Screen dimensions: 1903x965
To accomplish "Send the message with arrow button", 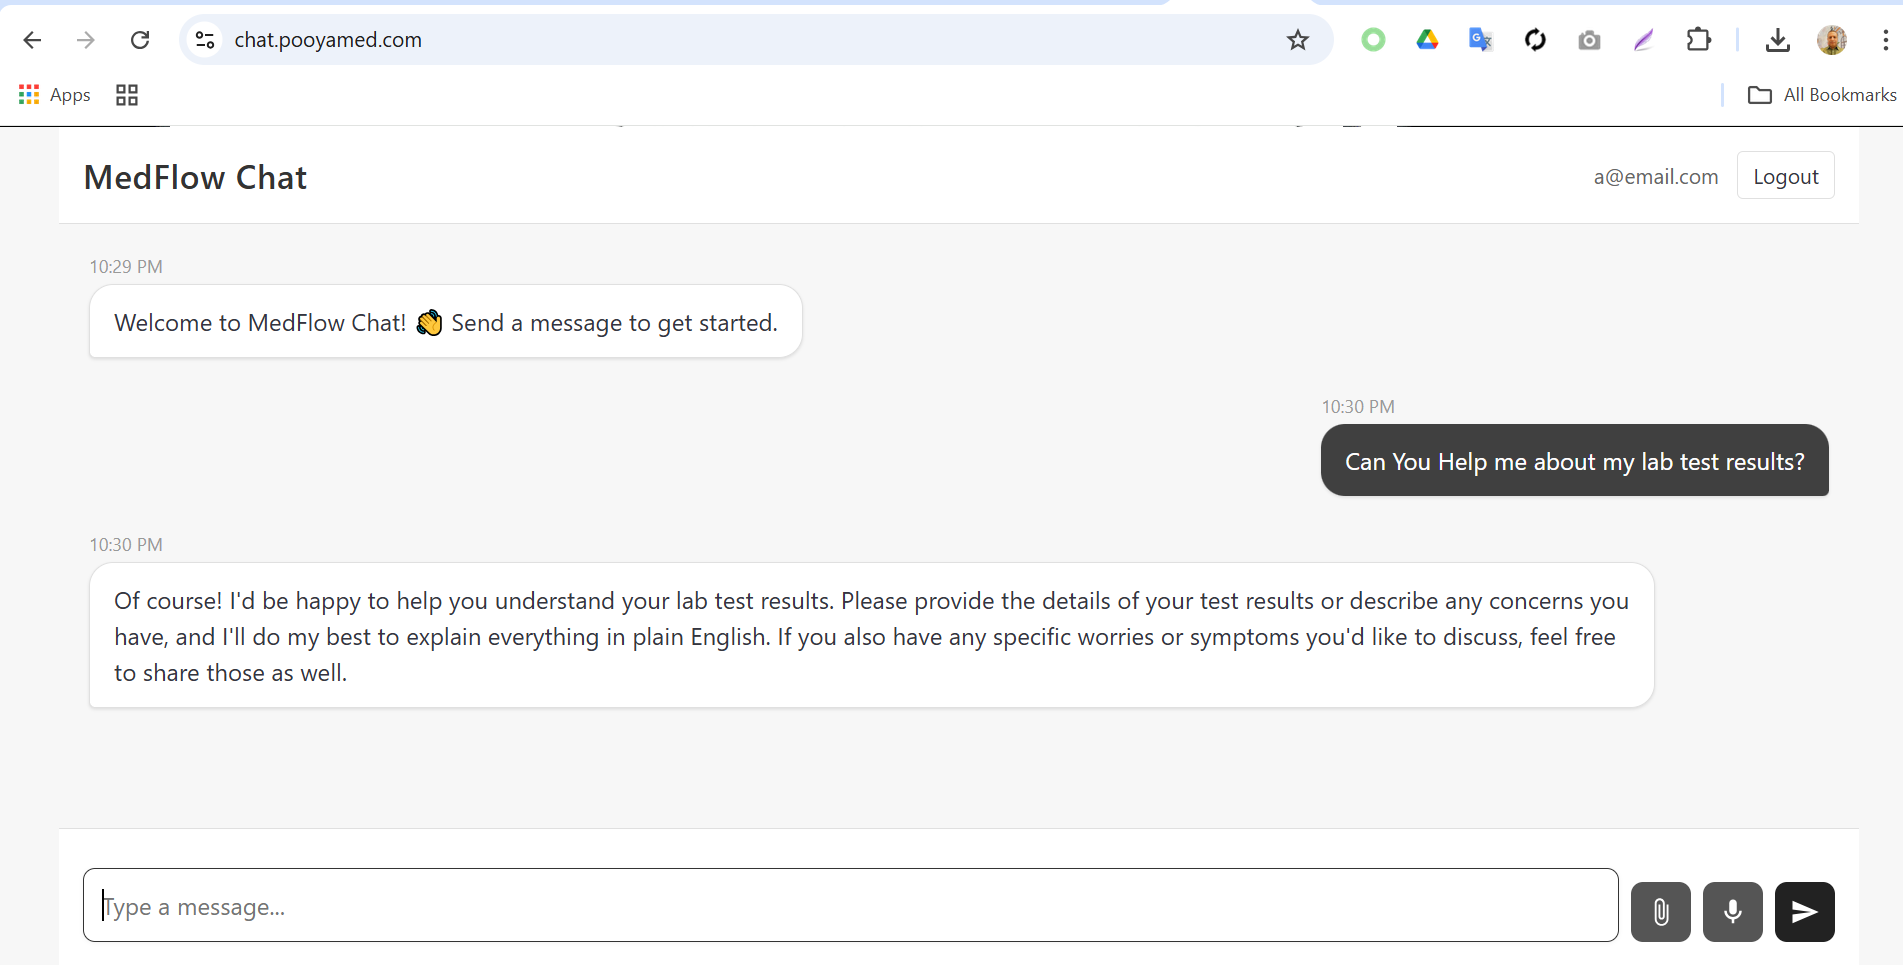I will click(x=1804, y=911).
